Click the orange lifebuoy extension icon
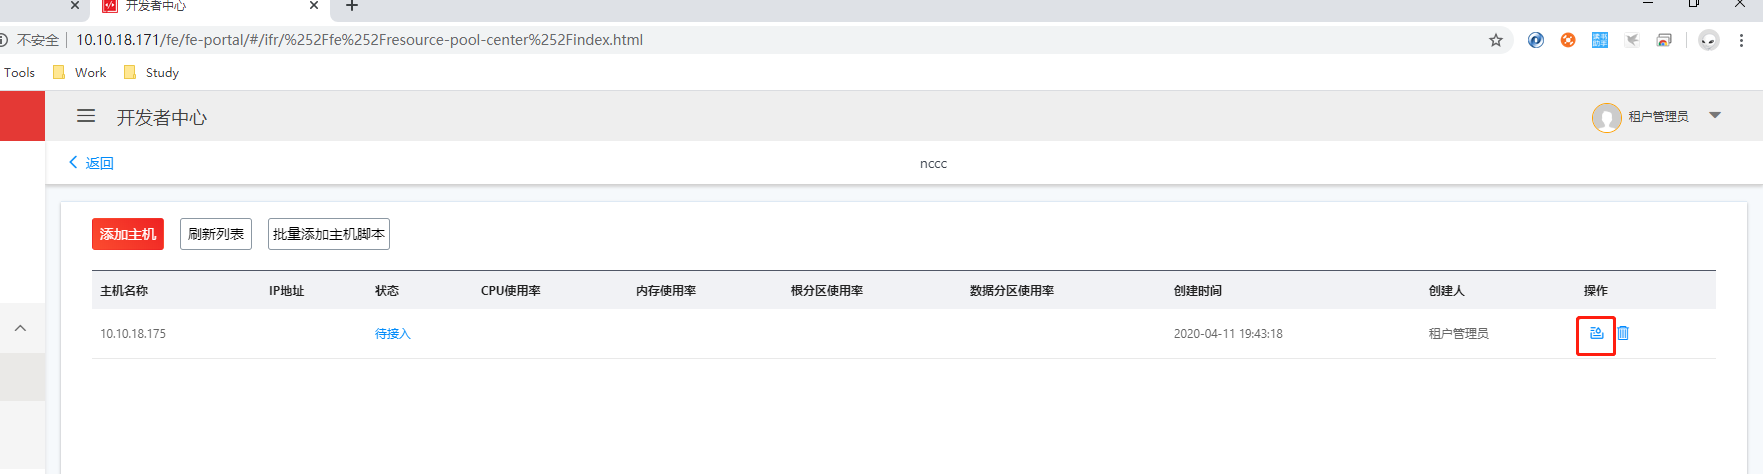This screenshot has height=474, width=1763. [1568, 40]
